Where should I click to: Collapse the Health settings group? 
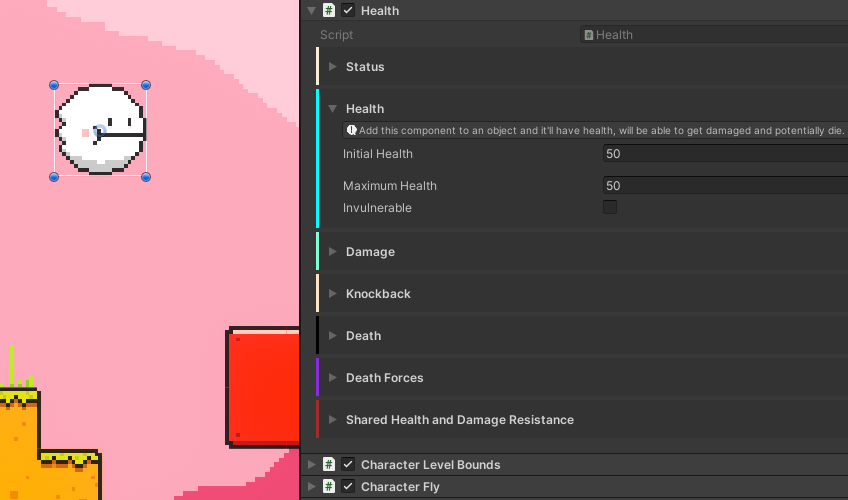[333, 109]
